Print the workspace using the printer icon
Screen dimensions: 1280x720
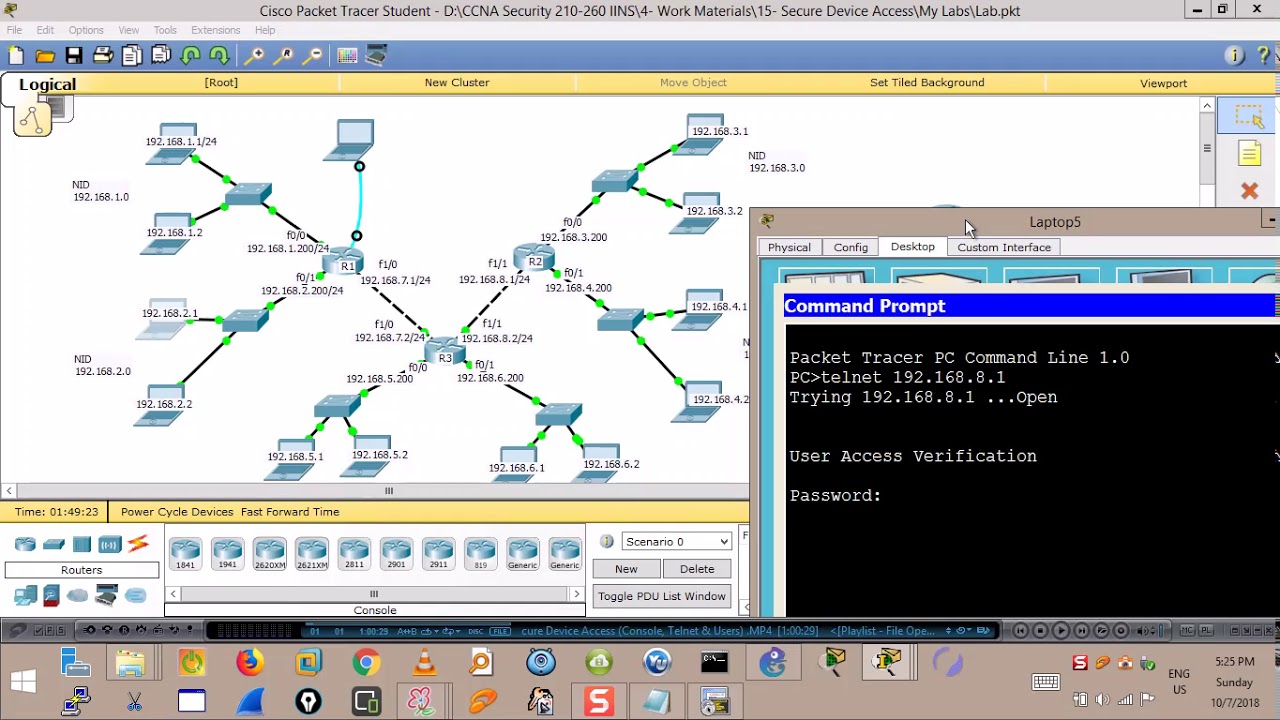(x=103, y=56)
